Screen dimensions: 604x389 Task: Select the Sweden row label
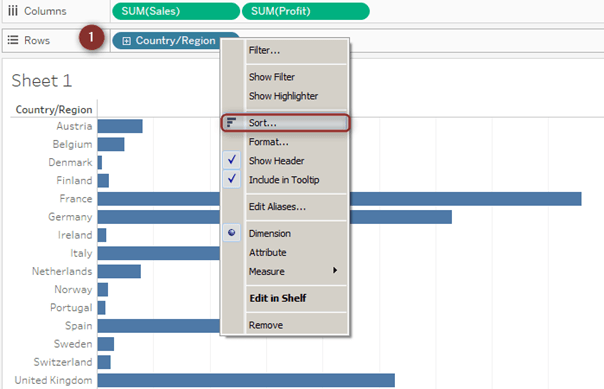[x=73, y=344]
